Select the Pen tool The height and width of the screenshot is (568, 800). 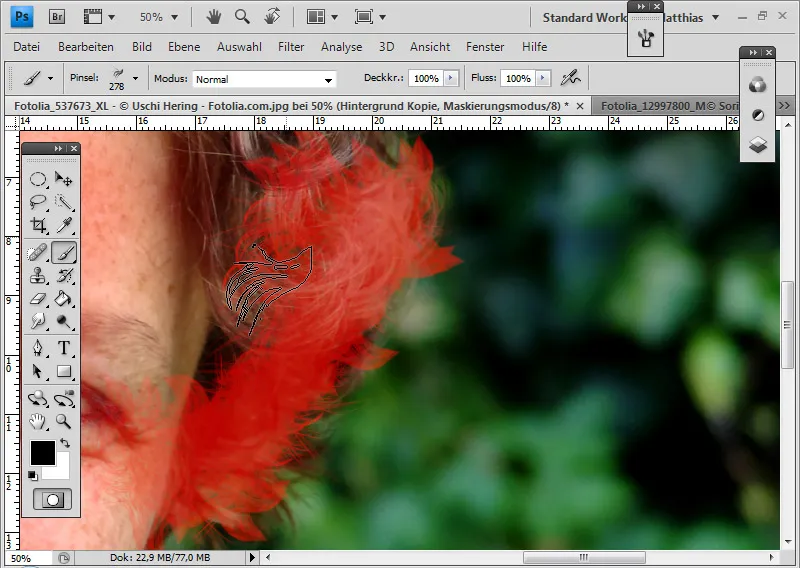(38, 348)
